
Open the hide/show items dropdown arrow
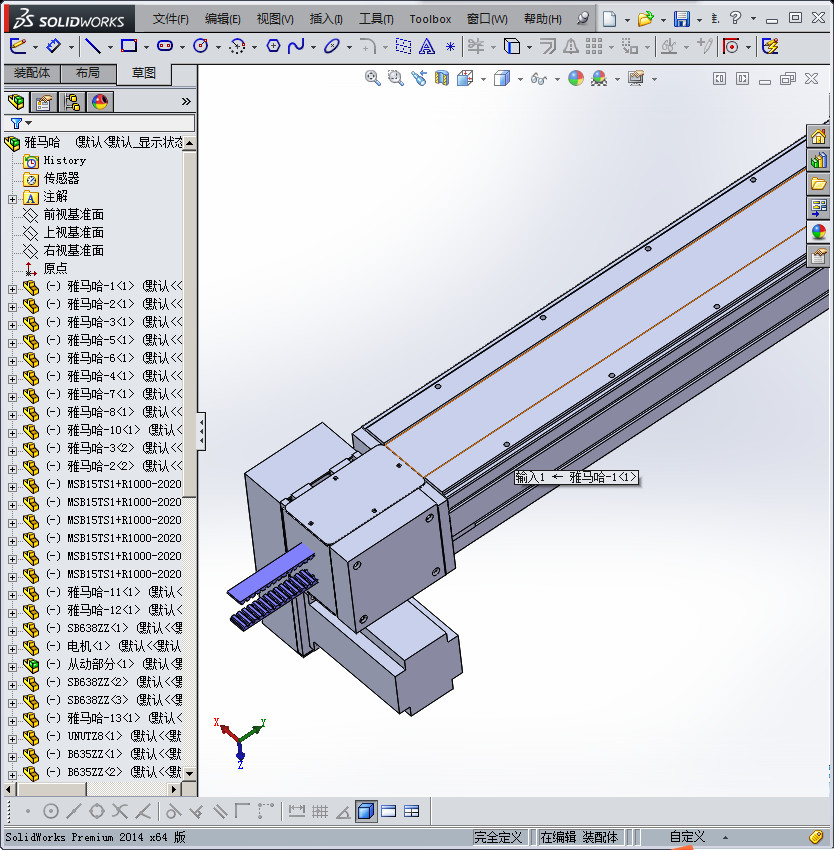[557, 79]
